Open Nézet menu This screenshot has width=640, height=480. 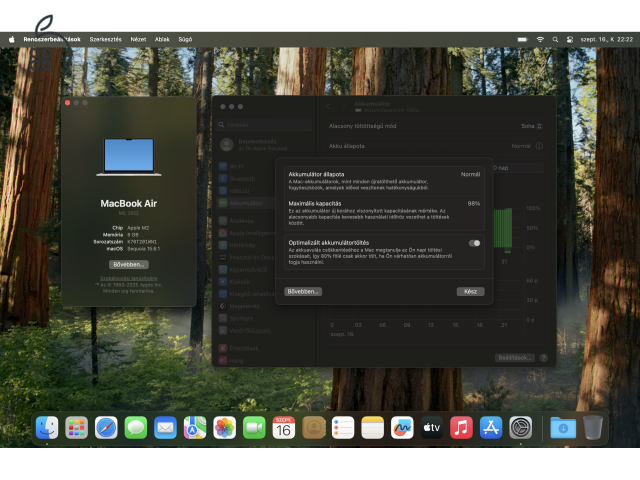point(138,40)
